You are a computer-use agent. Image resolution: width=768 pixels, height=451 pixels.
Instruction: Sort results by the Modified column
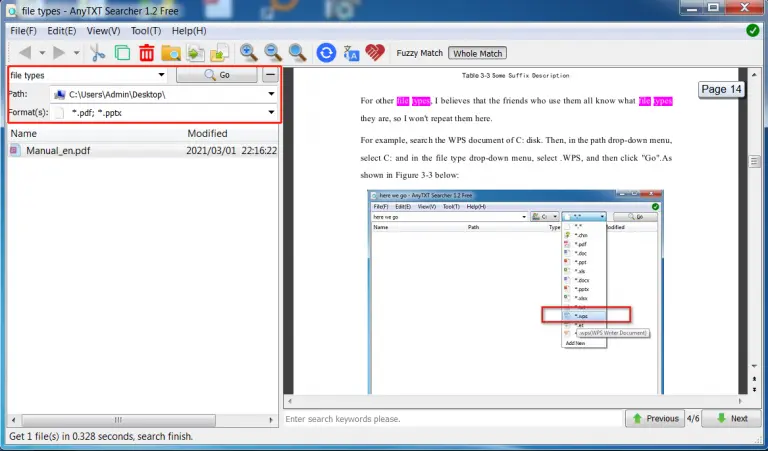pos(207,133)
